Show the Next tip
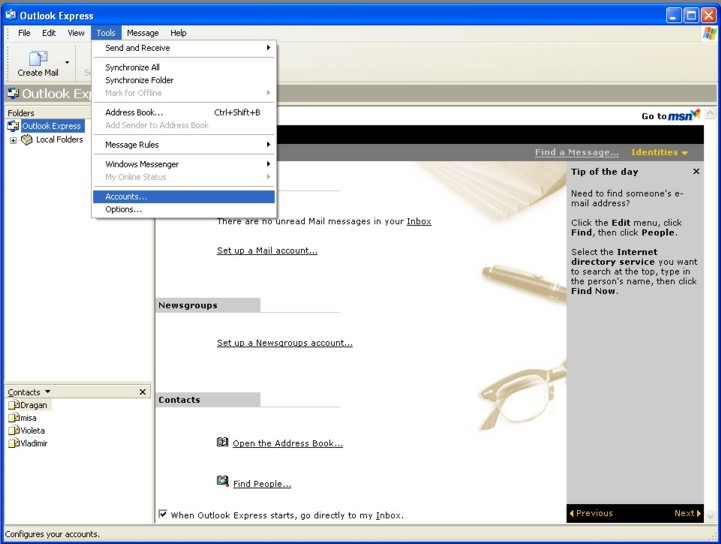The image size is (721, 544). coord(687,513)
